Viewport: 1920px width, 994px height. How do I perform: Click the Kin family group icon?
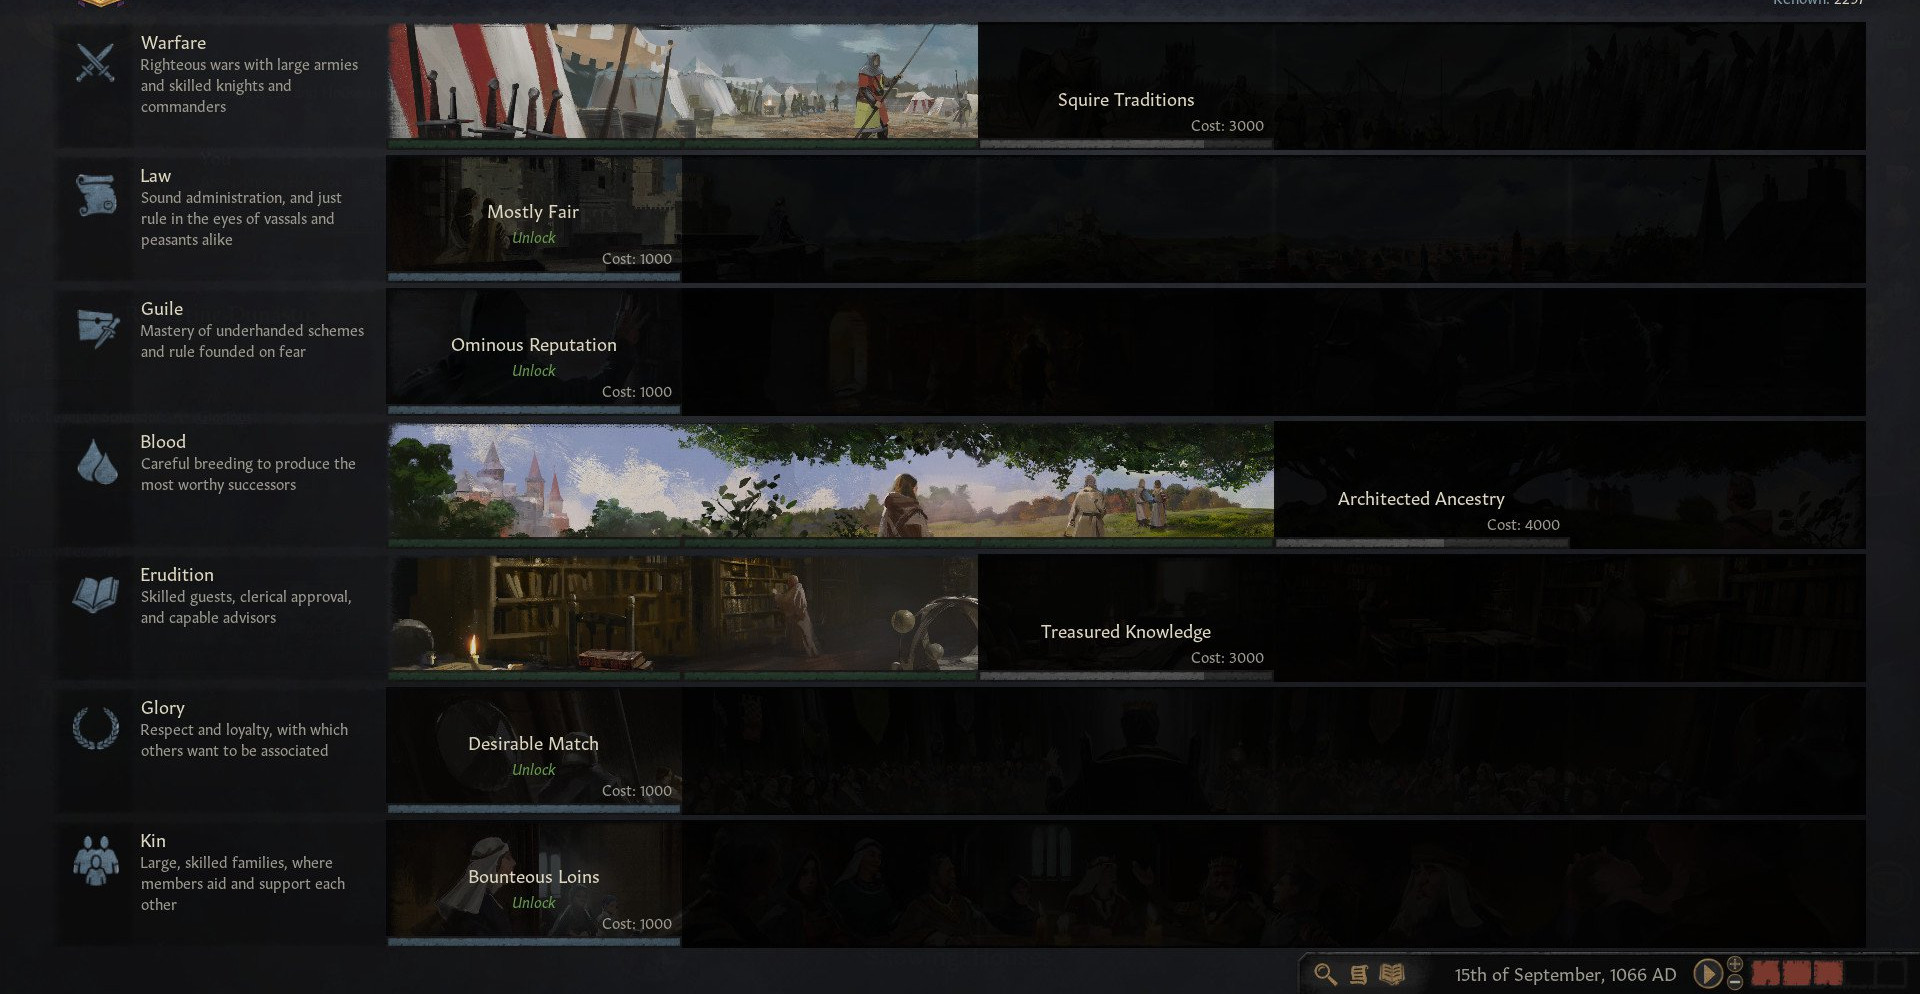pos(96,860)
